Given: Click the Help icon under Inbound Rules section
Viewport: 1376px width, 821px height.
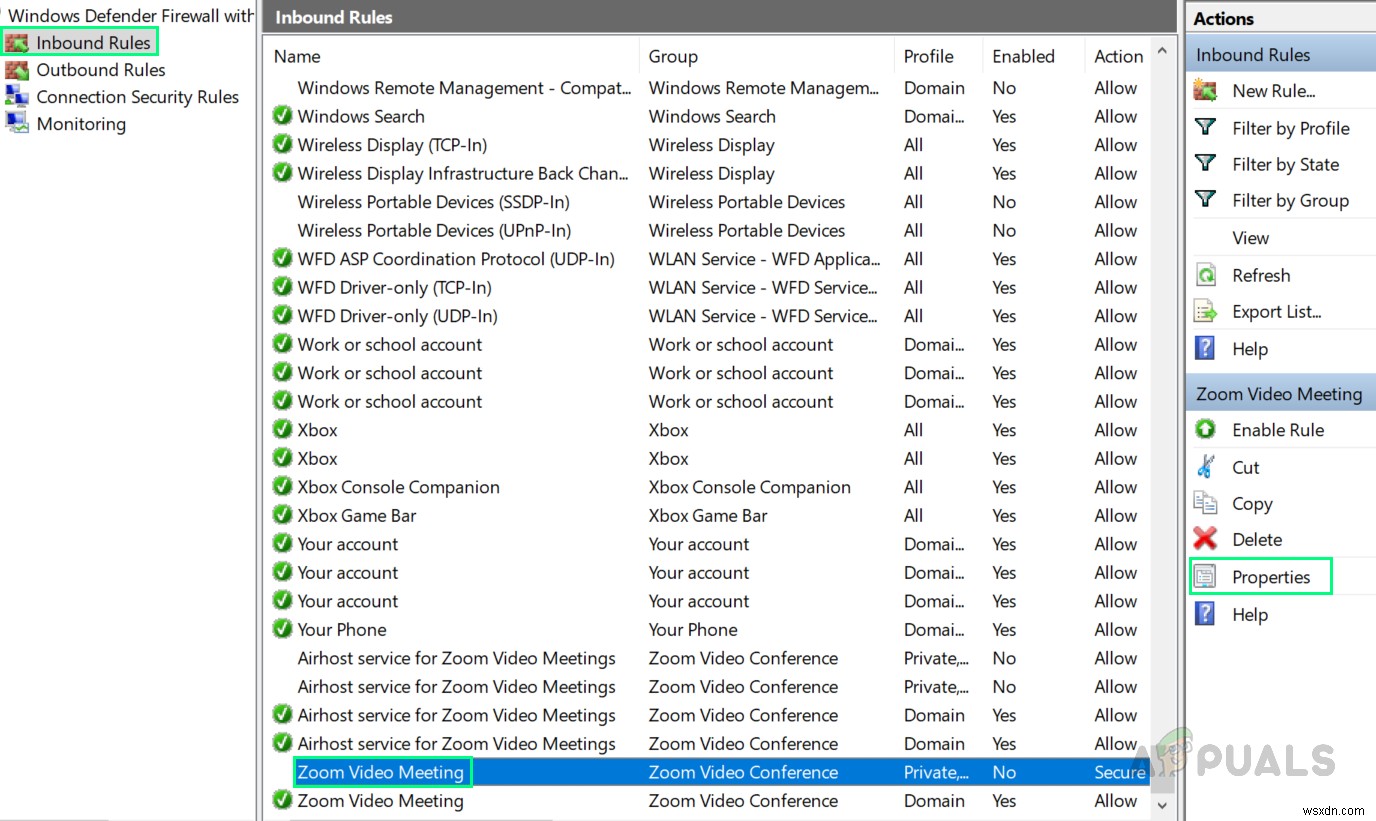Looking at the screenshot, I should (x=1206, y=349).
